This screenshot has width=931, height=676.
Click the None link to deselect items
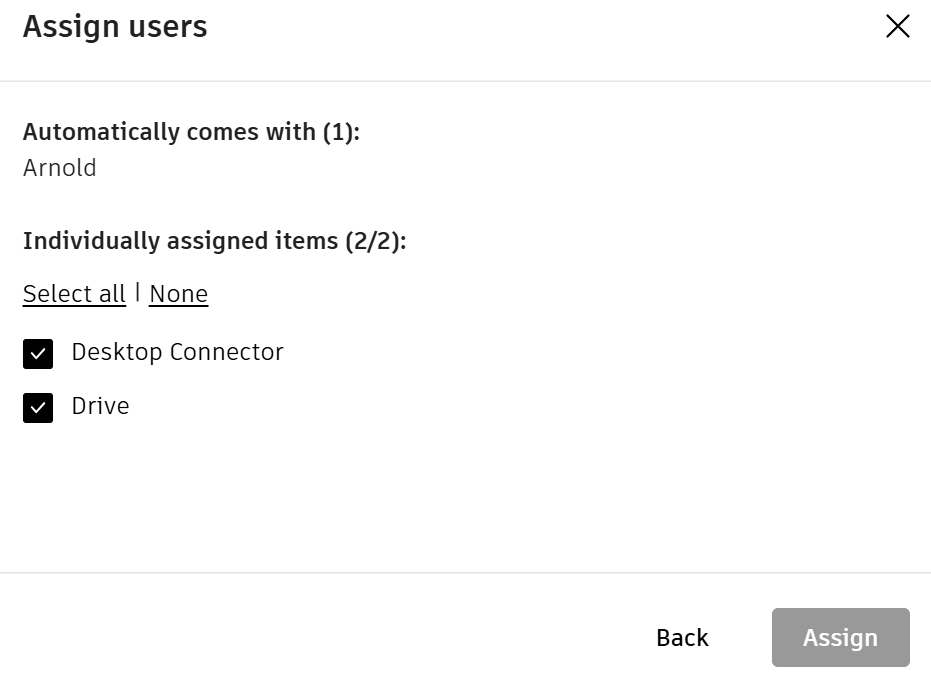[178, 294]
